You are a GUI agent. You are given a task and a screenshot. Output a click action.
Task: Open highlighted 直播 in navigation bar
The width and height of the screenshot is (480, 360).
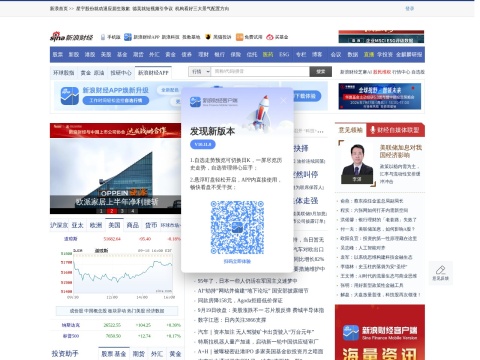pos(369,55)
